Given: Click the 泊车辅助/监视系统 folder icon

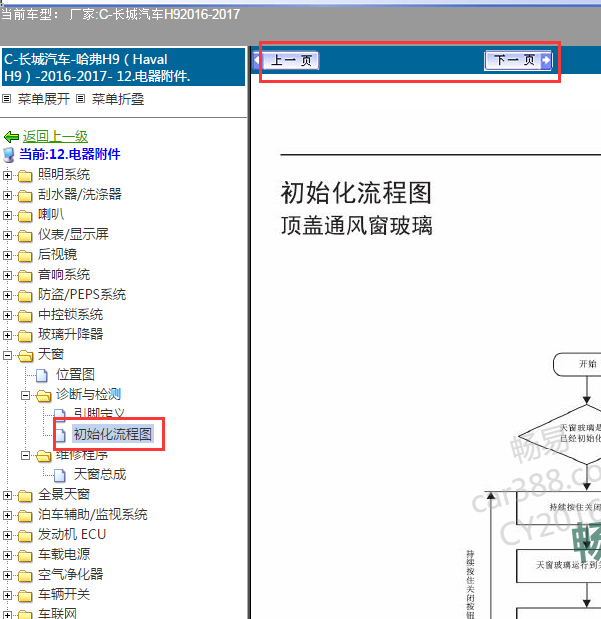Looking at the screenshot, I should click(25, 516).
